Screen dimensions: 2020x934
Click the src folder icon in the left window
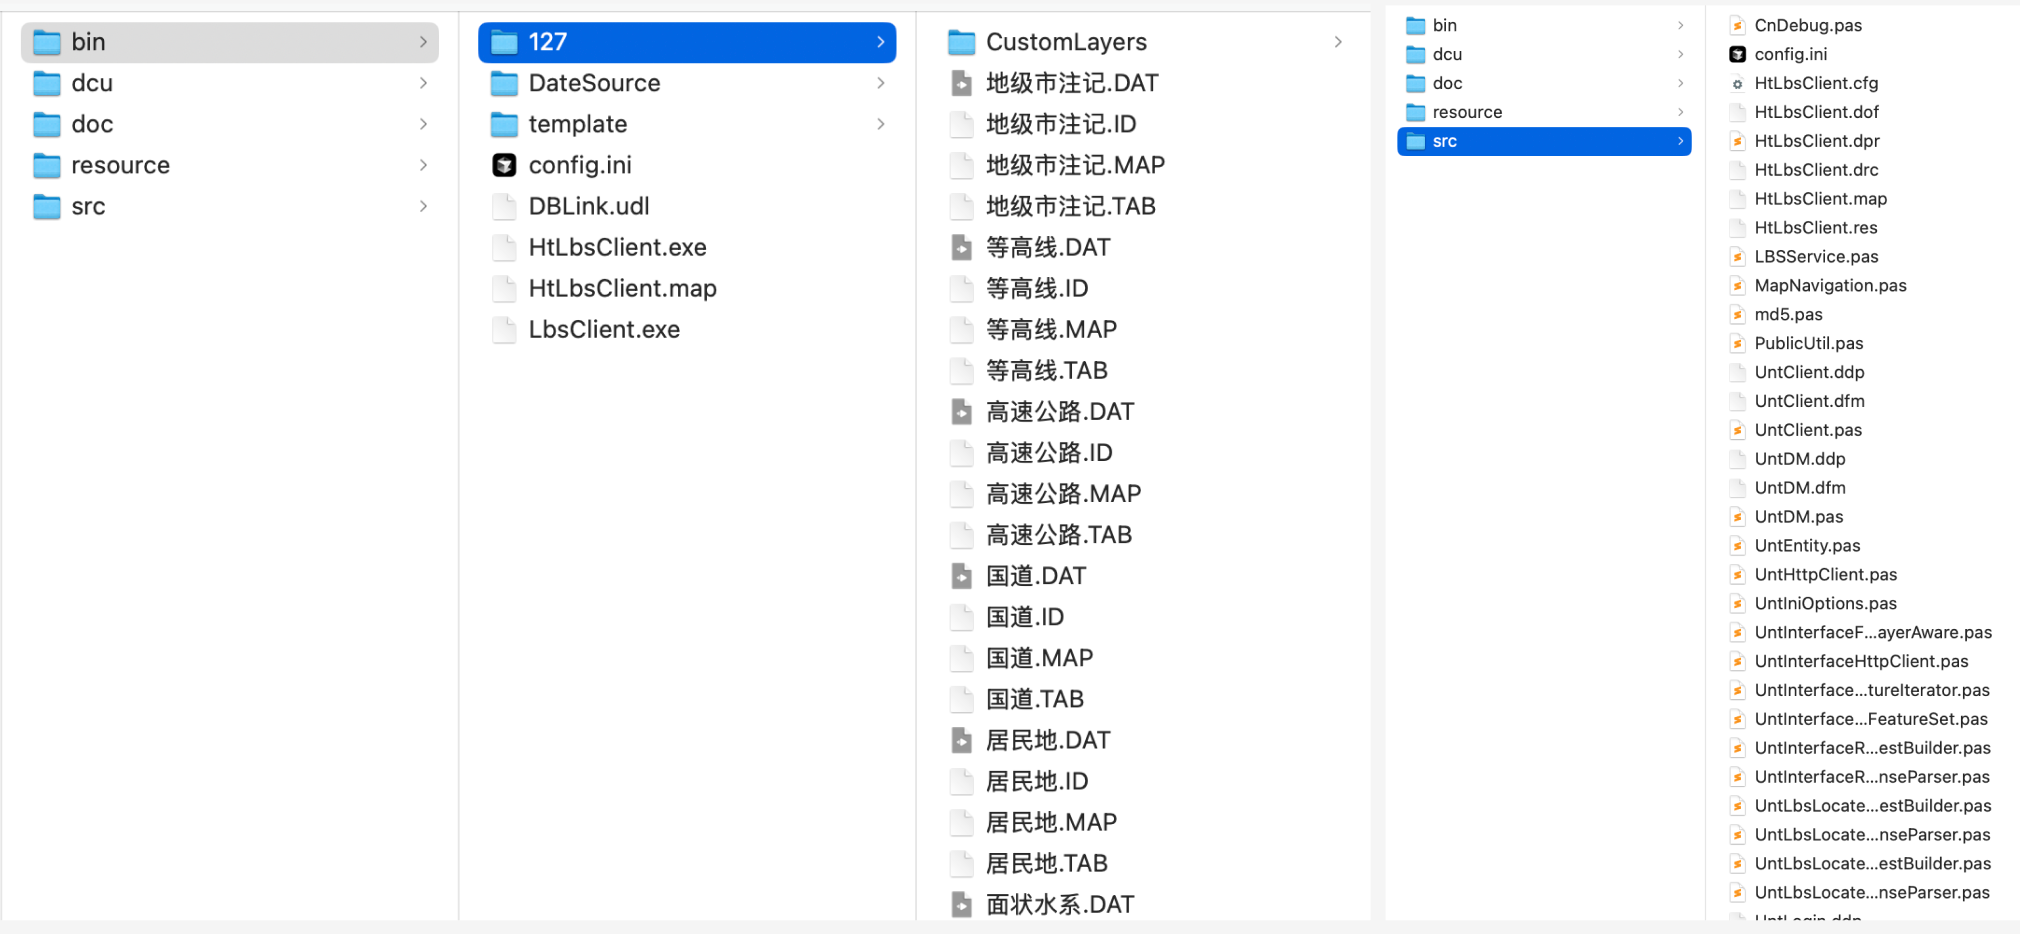[47, 206]
